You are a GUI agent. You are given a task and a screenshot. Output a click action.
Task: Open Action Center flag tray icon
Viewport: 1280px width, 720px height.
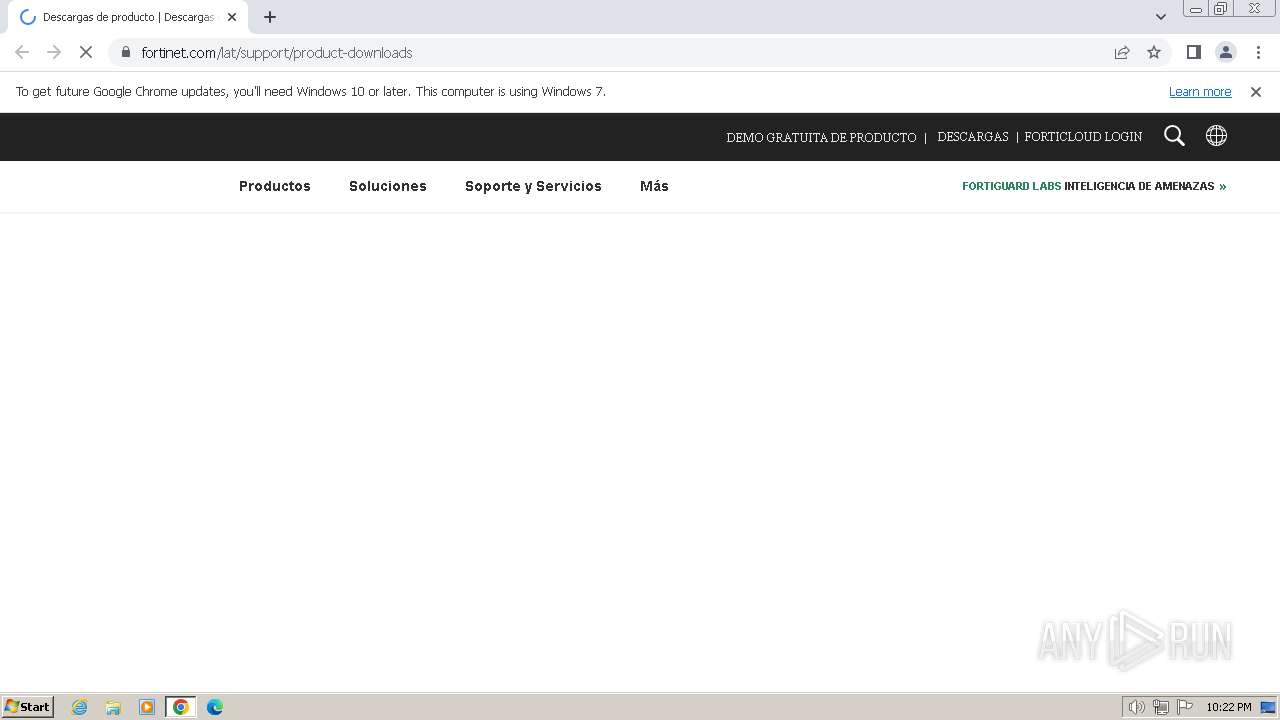(1185, 707)
